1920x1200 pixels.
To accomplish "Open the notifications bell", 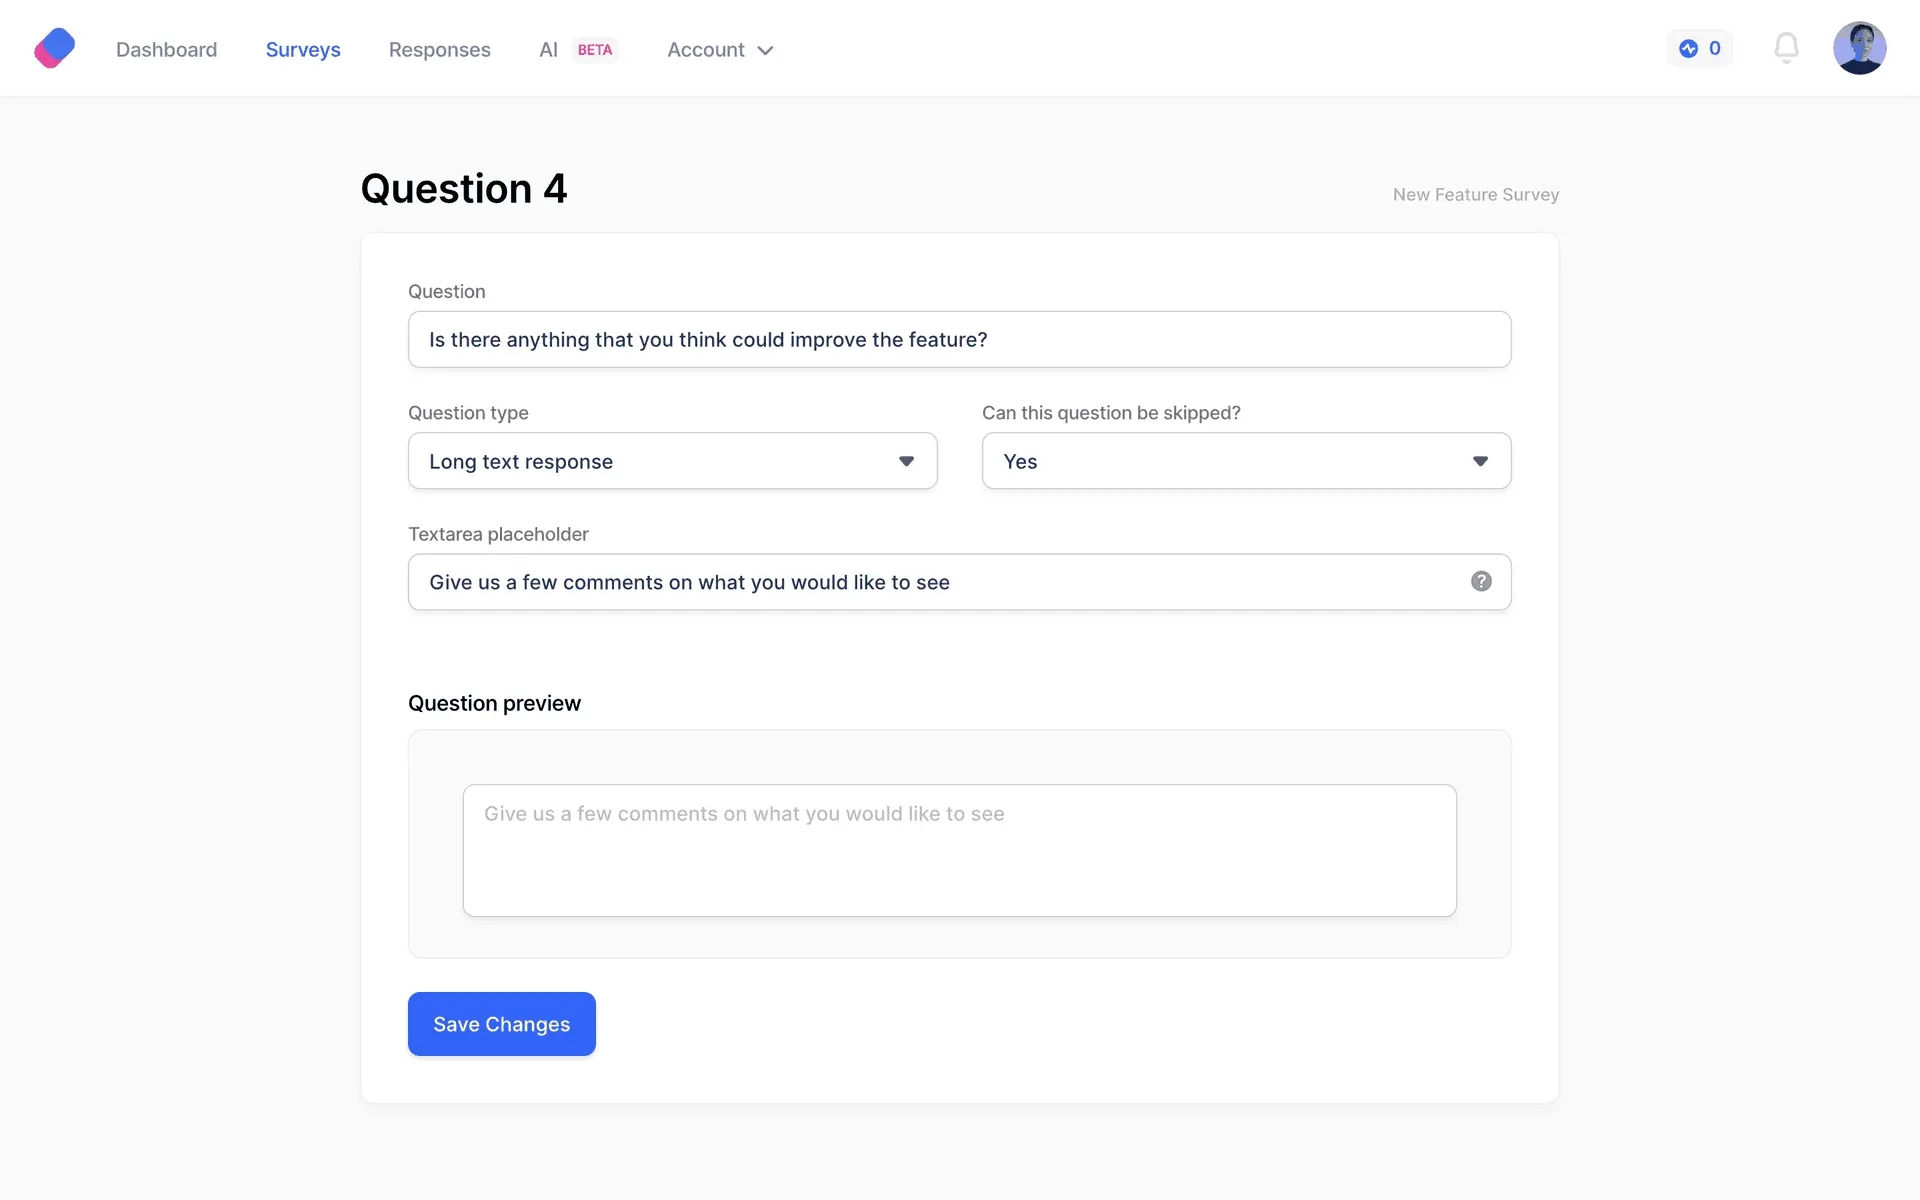I will pyautogui.click(x=1786, y=48).
